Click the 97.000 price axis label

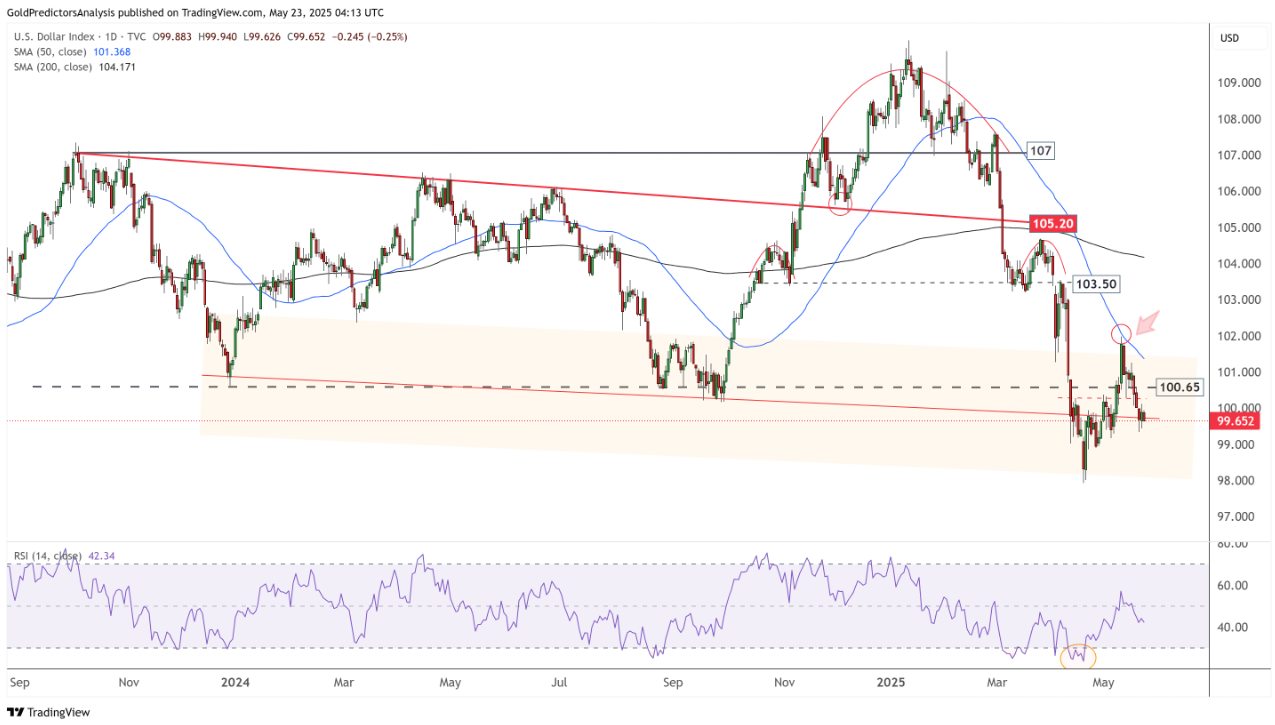tap(1236, 516)
